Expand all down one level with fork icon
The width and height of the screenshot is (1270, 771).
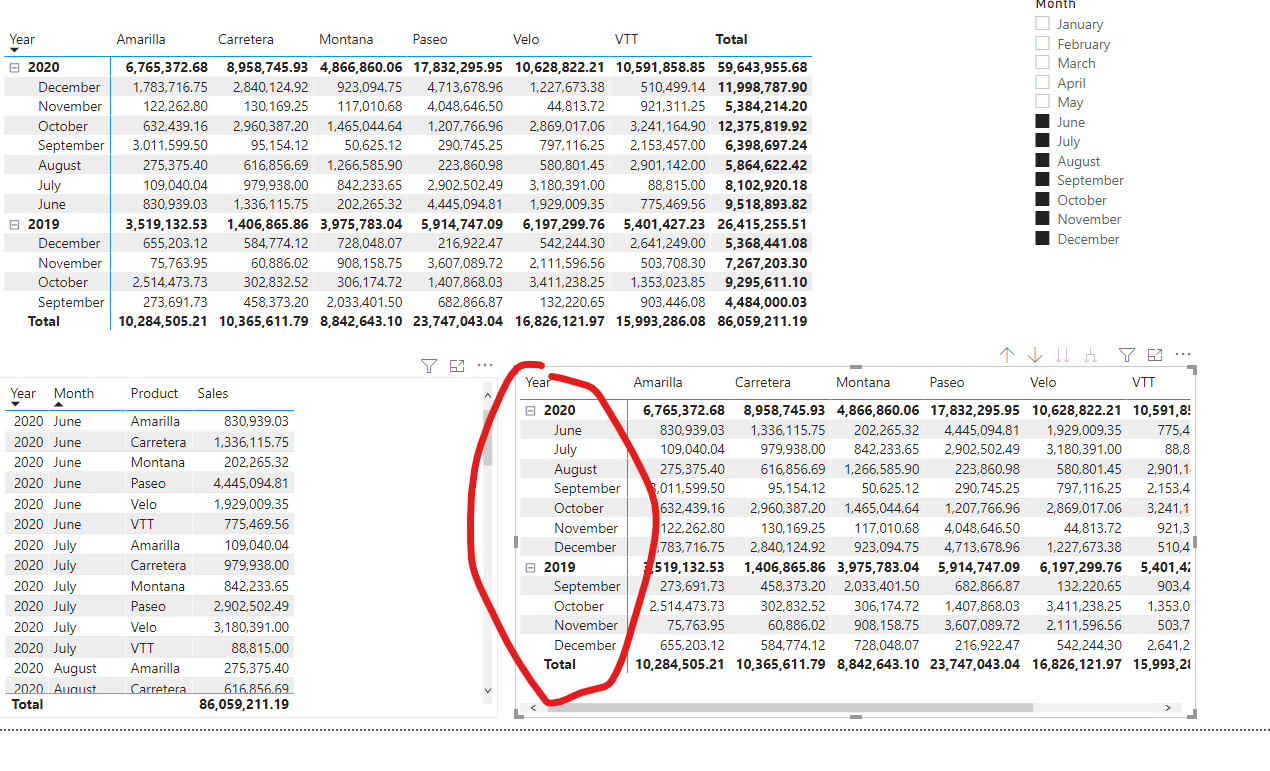pos(1091,355)
